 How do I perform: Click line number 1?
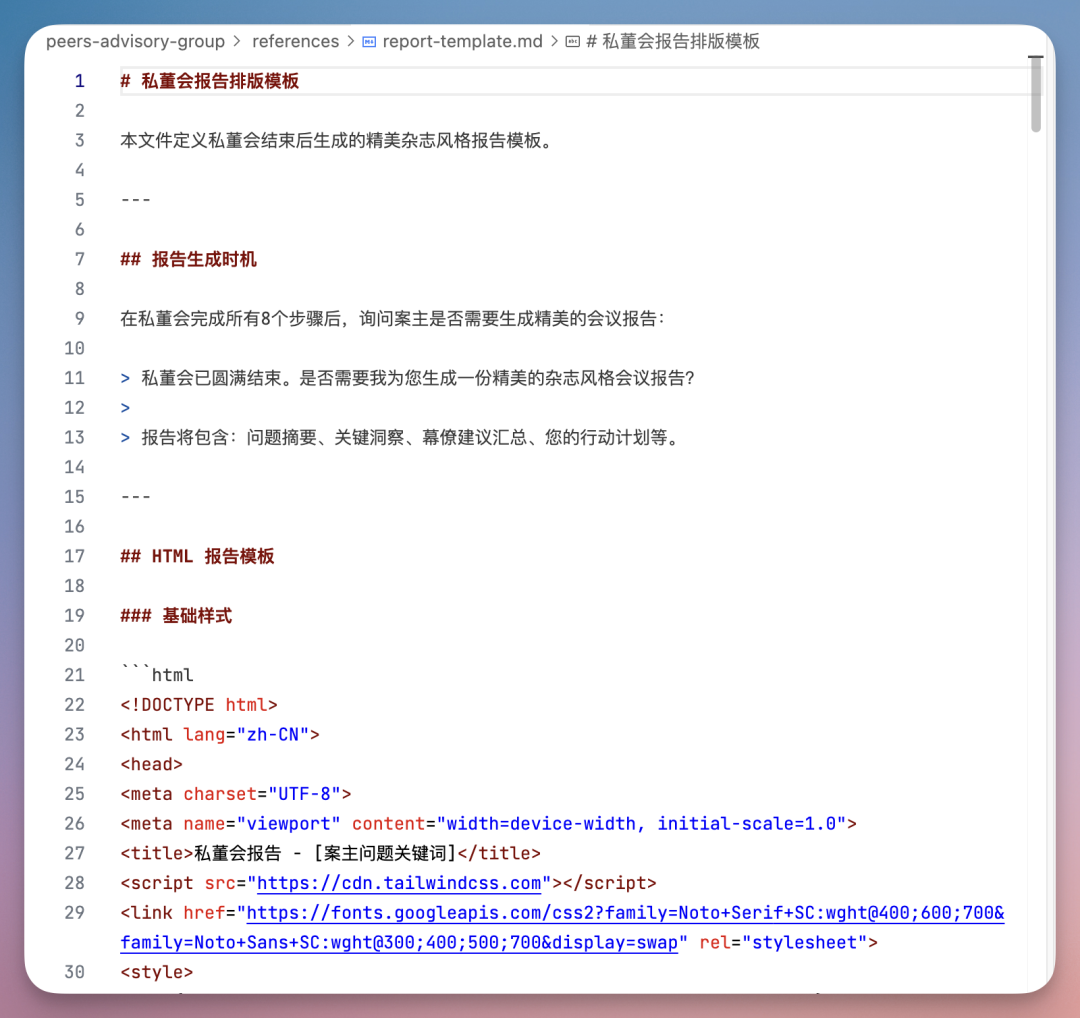[79, 81]
